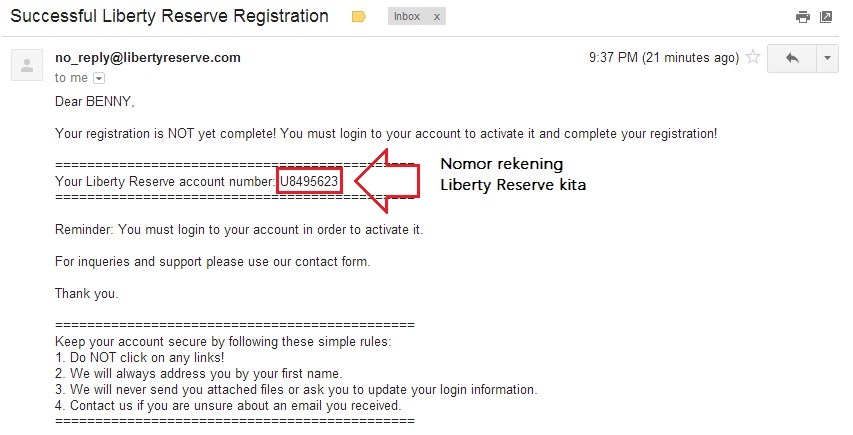Viewport: 853px width, 435px height.
Task: Click account number U8495623
Action: pyautogui.click(x=309, y=181)
